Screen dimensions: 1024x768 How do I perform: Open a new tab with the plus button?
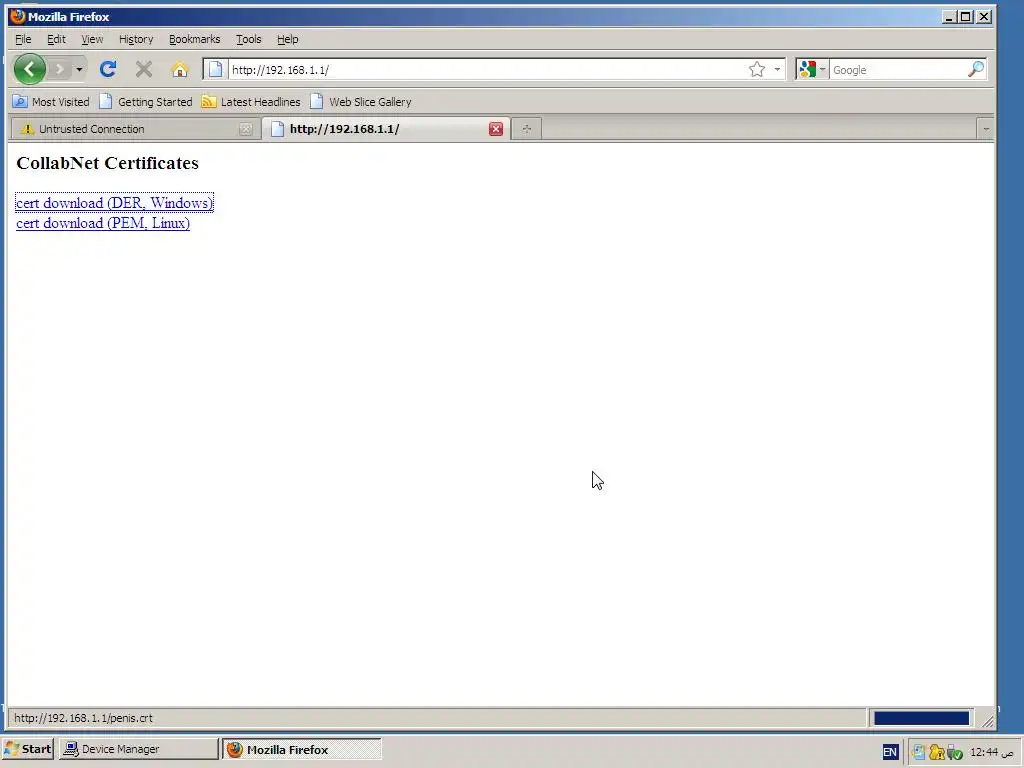click(x=526, y=129)
